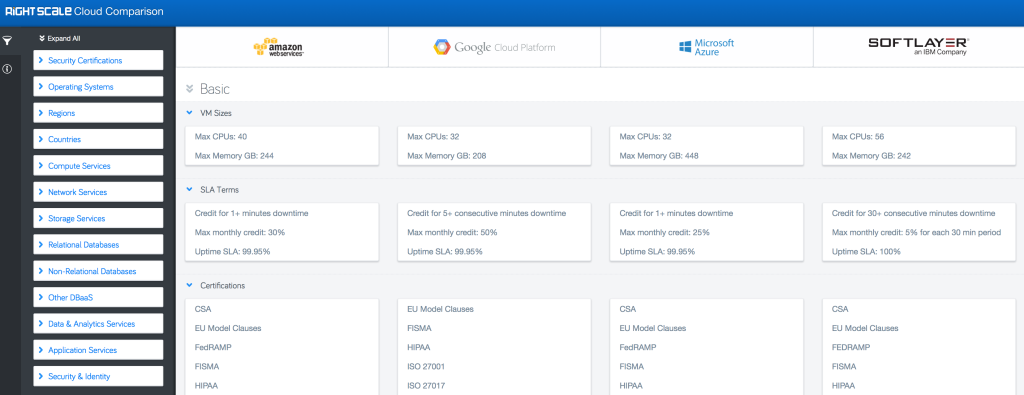Expand the Countries filter
Viewport: 1024px width, 395px height.
point(98,139)
